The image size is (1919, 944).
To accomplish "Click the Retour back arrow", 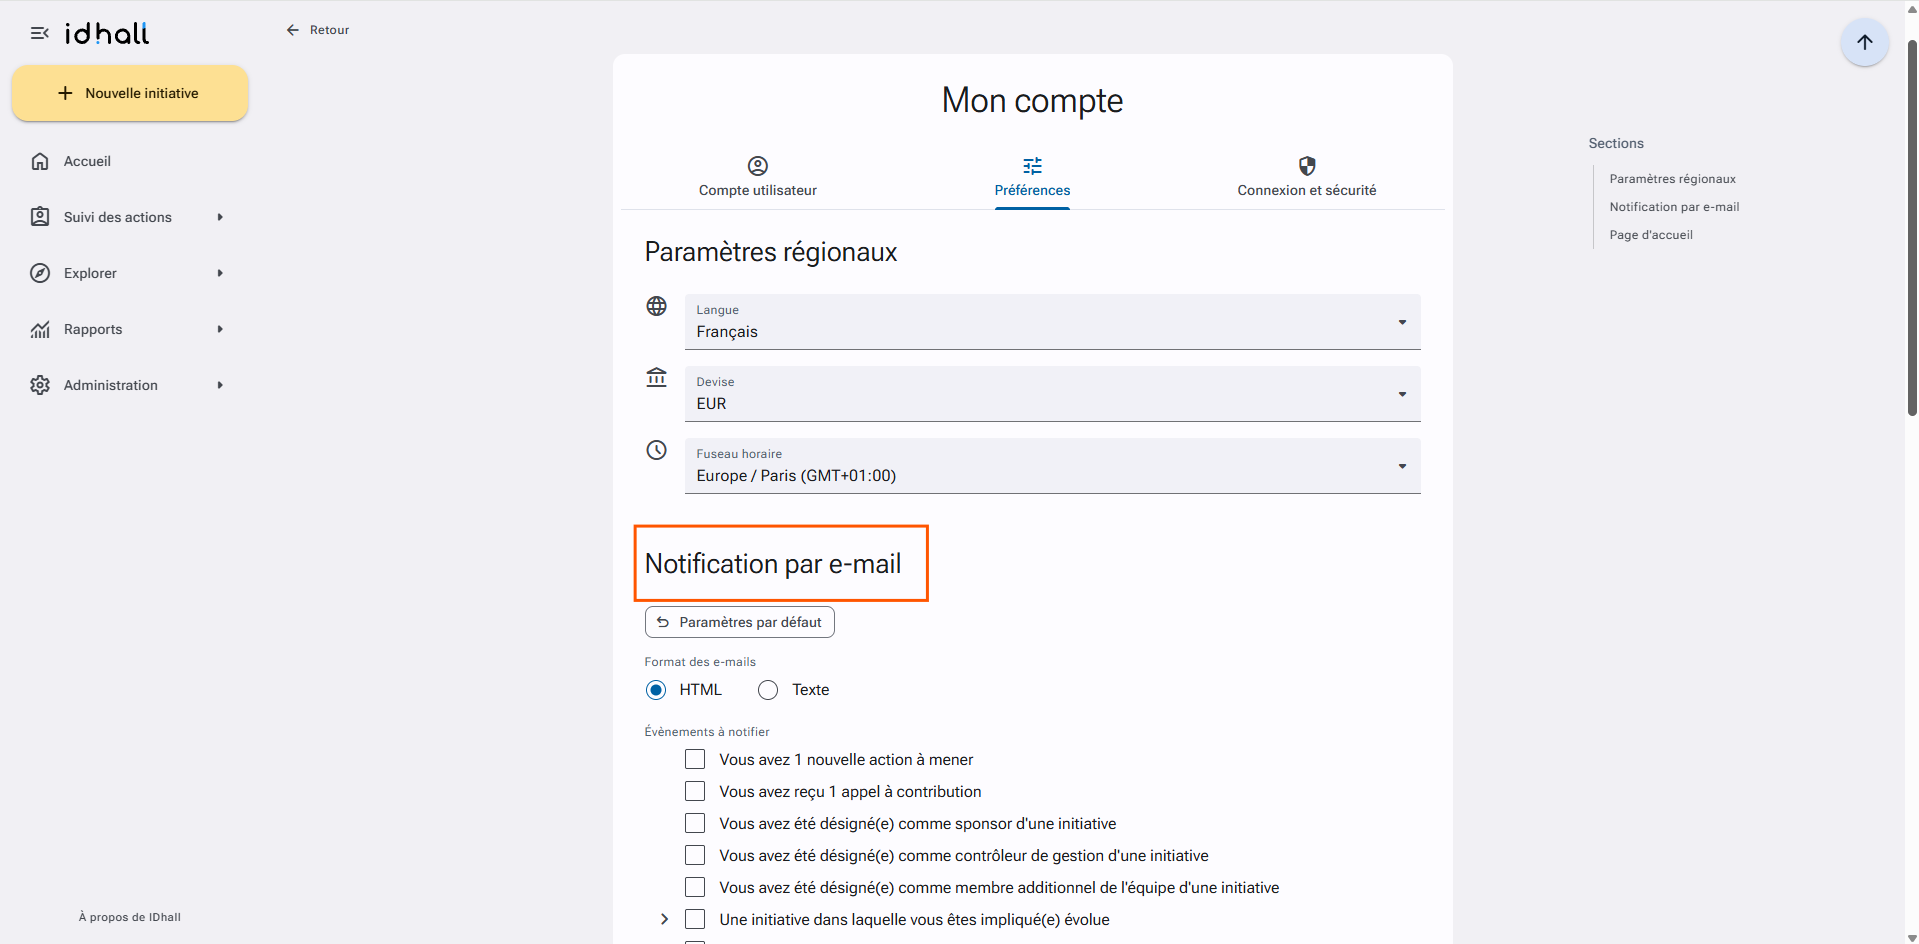I will pyautogui.click(x=293, y=30).
